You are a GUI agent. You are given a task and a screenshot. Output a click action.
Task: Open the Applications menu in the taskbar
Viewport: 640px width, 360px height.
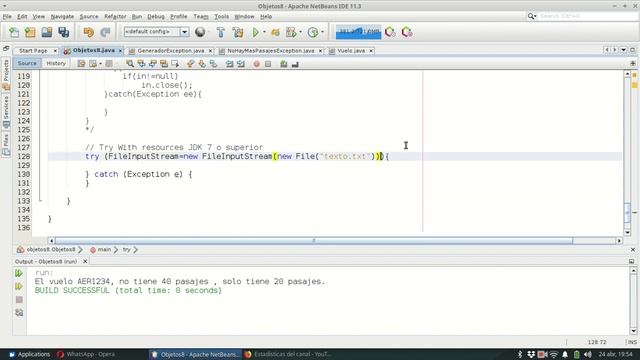pos(29,354)
